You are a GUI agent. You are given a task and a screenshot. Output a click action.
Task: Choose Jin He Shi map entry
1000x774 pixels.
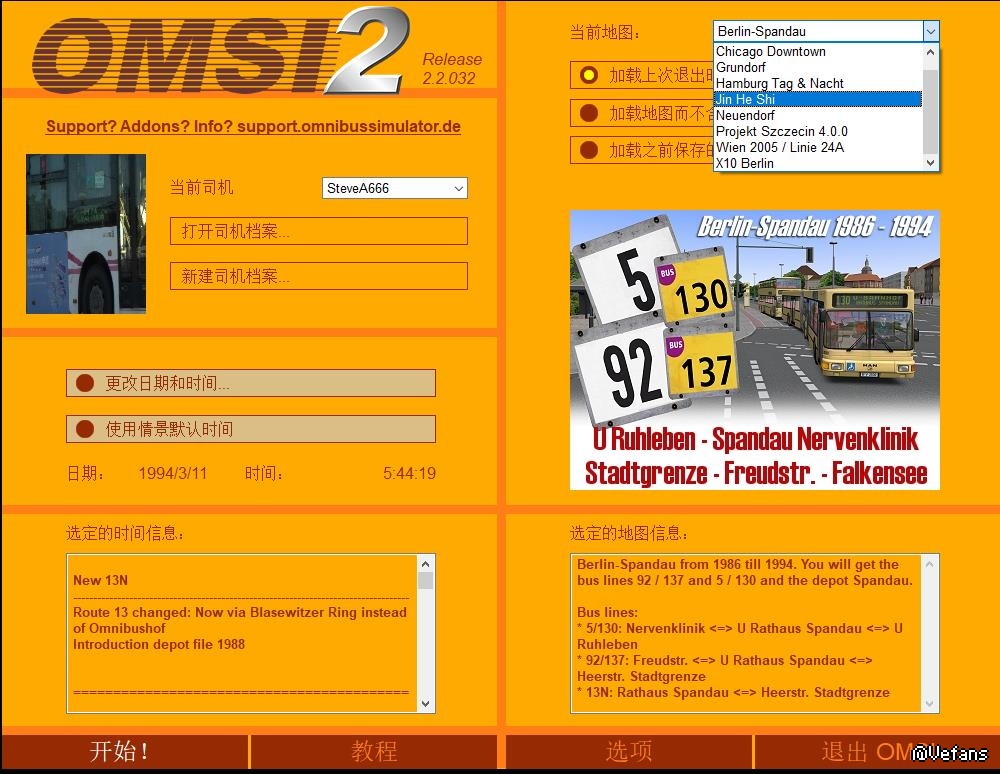(818, 99)
